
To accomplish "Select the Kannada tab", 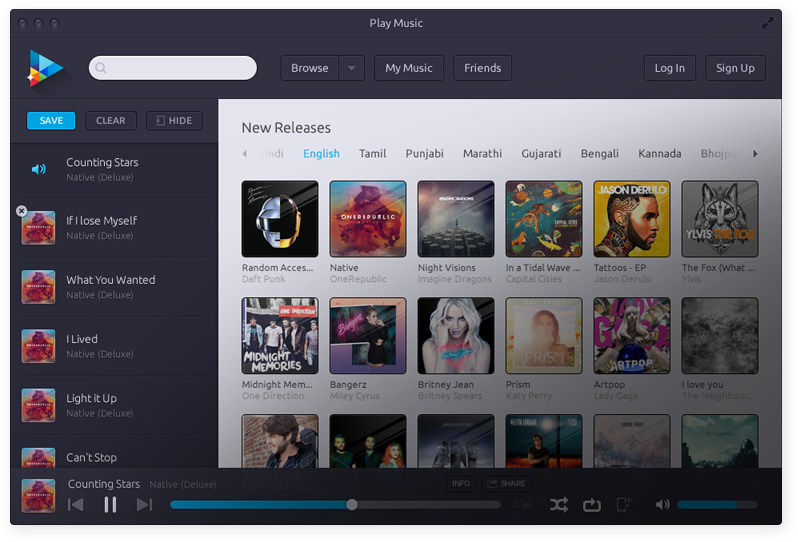I will (x=660, y=154).
